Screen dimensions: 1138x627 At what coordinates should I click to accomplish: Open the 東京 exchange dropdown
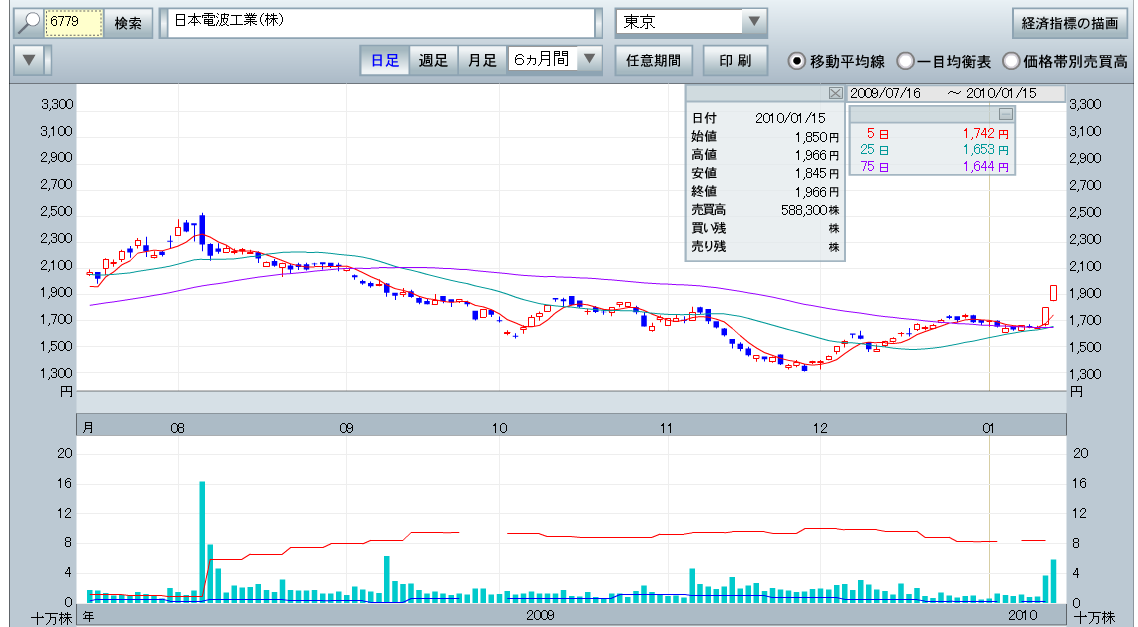click(x=753, y=22)
